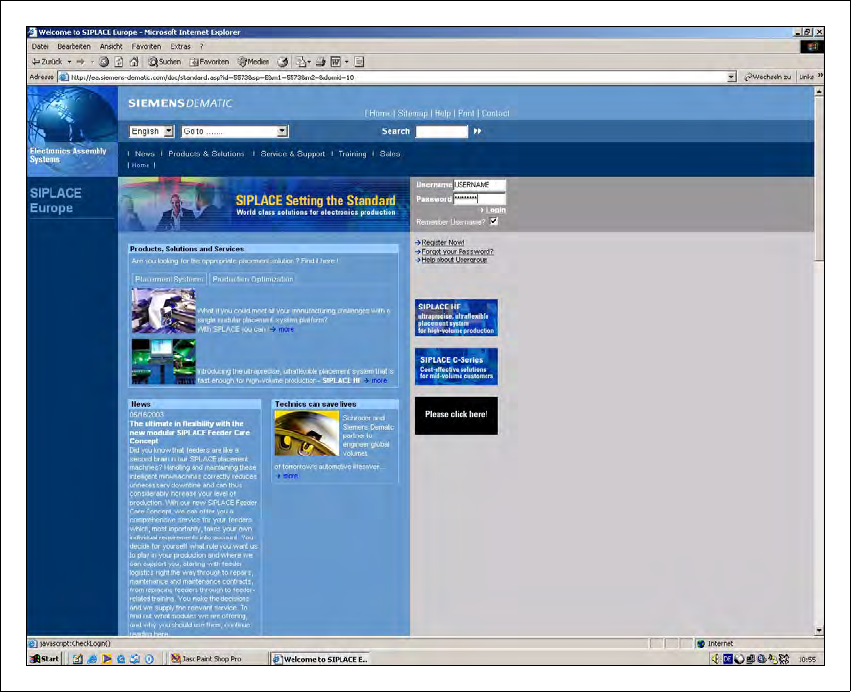Viewport: 851px width, 692px height.
Task: Open the Edit with Word dropdown arrow
Action: (346, 62)
